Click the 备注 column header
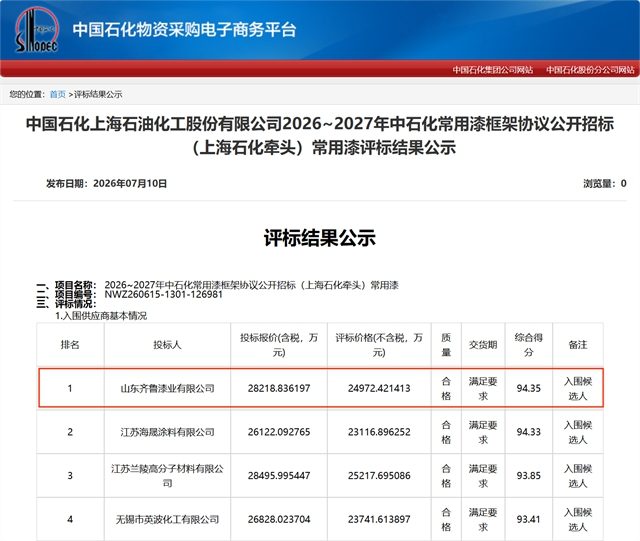Screen dimensions: 640x541 point(578,345)
